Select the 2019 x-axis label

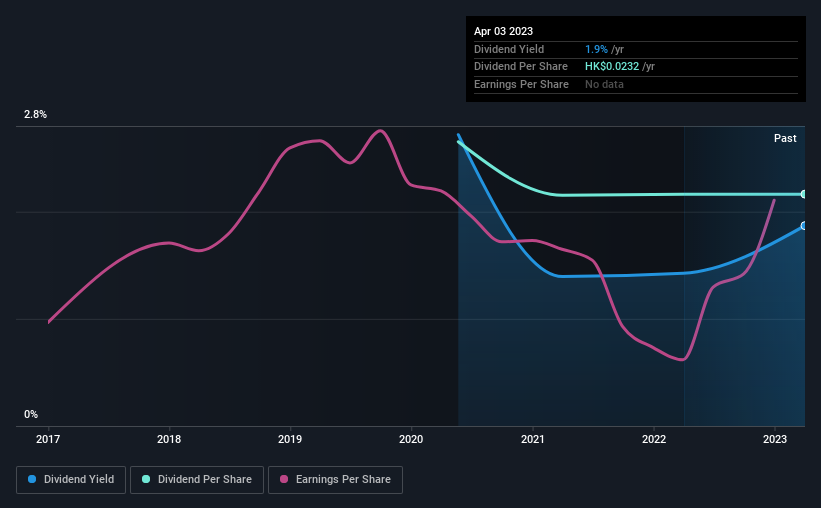coord(290,439)
